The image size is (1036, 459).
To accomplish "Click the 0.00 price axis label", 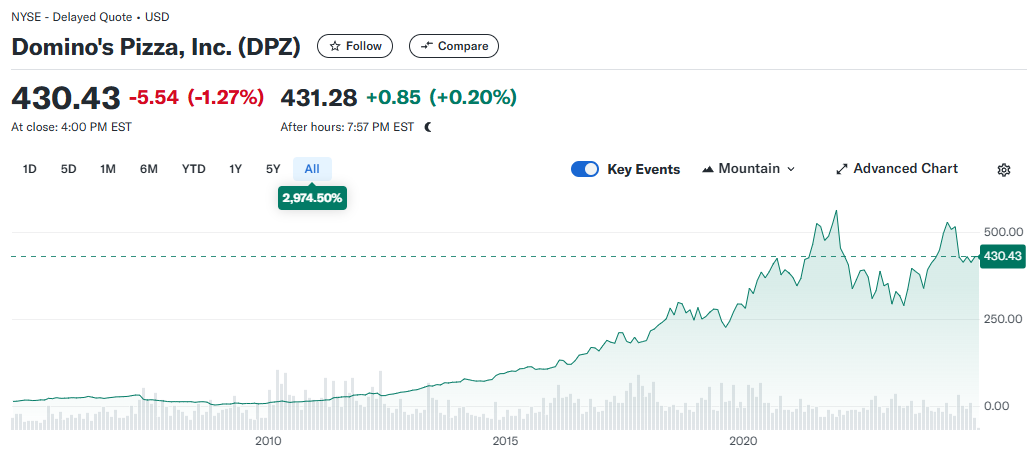I will coord(996,406).
